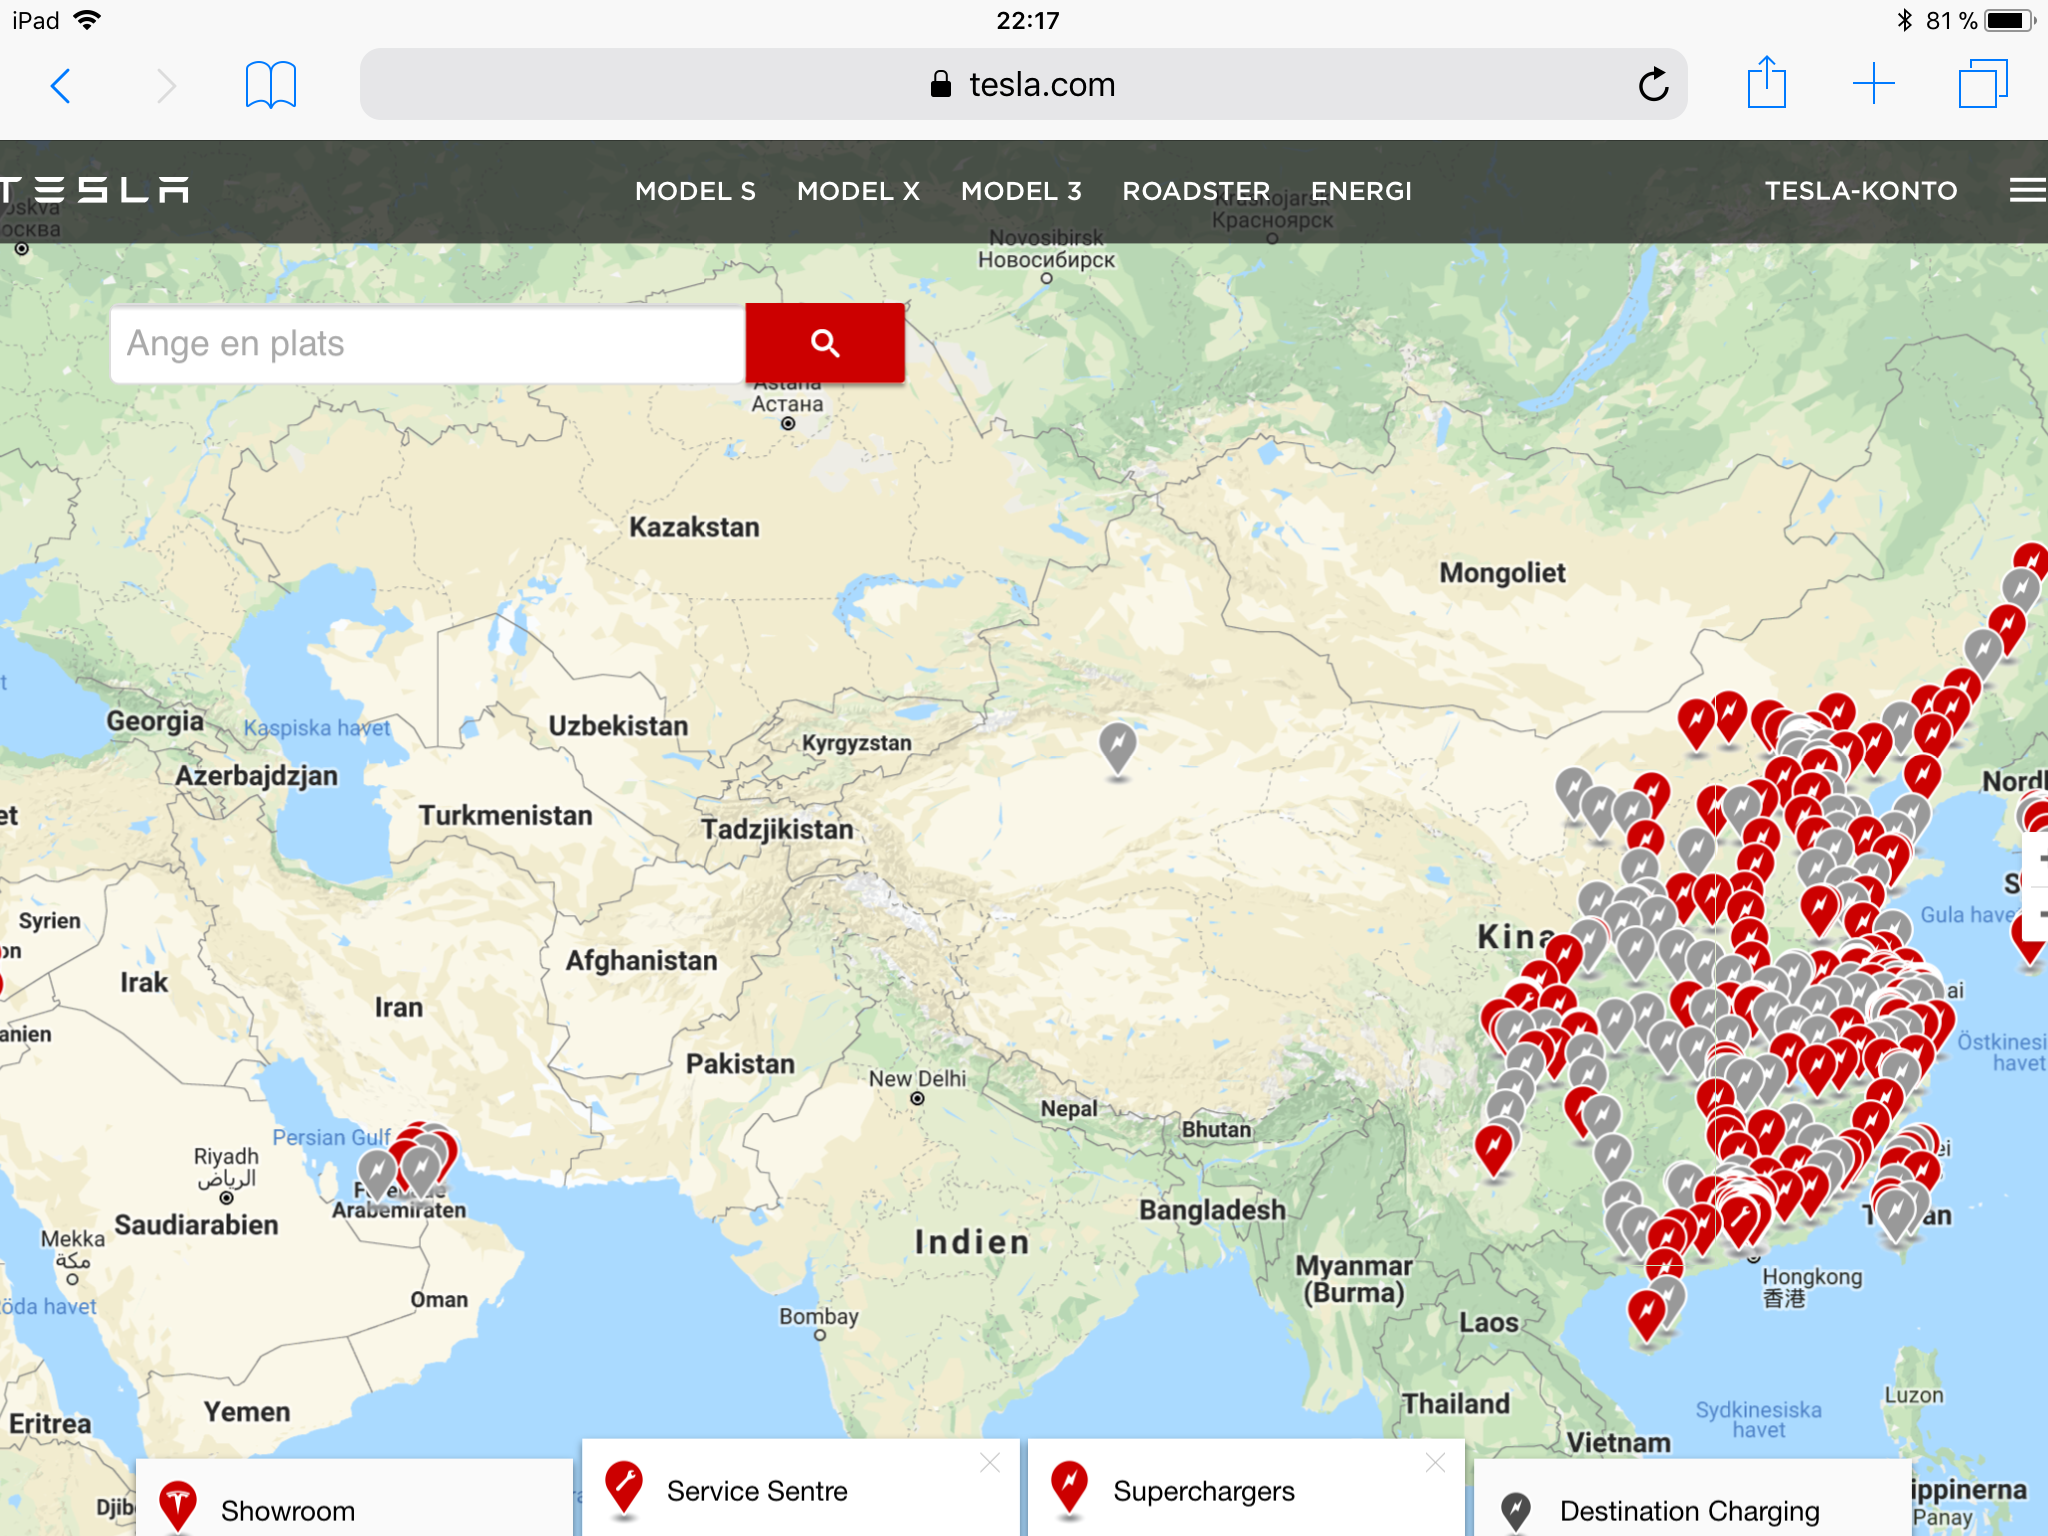Click the Bangladesh label on map
2048x1536 pixels.
pos(1212,1210)
